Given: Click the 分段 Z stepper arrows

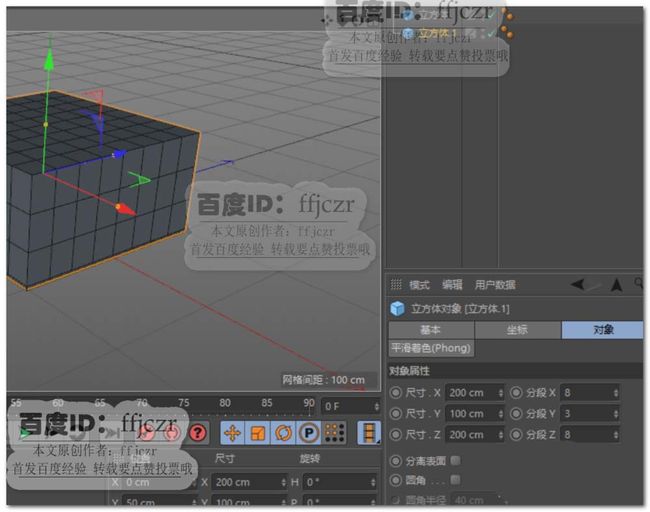Looking at the screenshot, I should [616, 434].
